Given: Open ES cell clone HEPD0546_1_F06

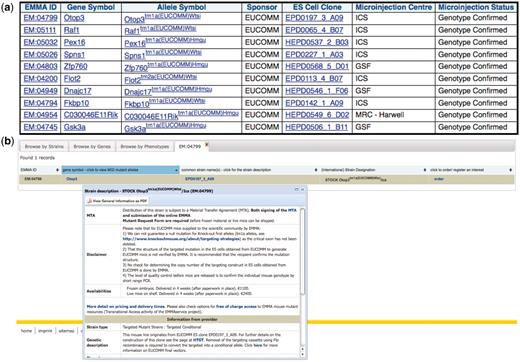Looking at the screenshot, I should point(317,91).
